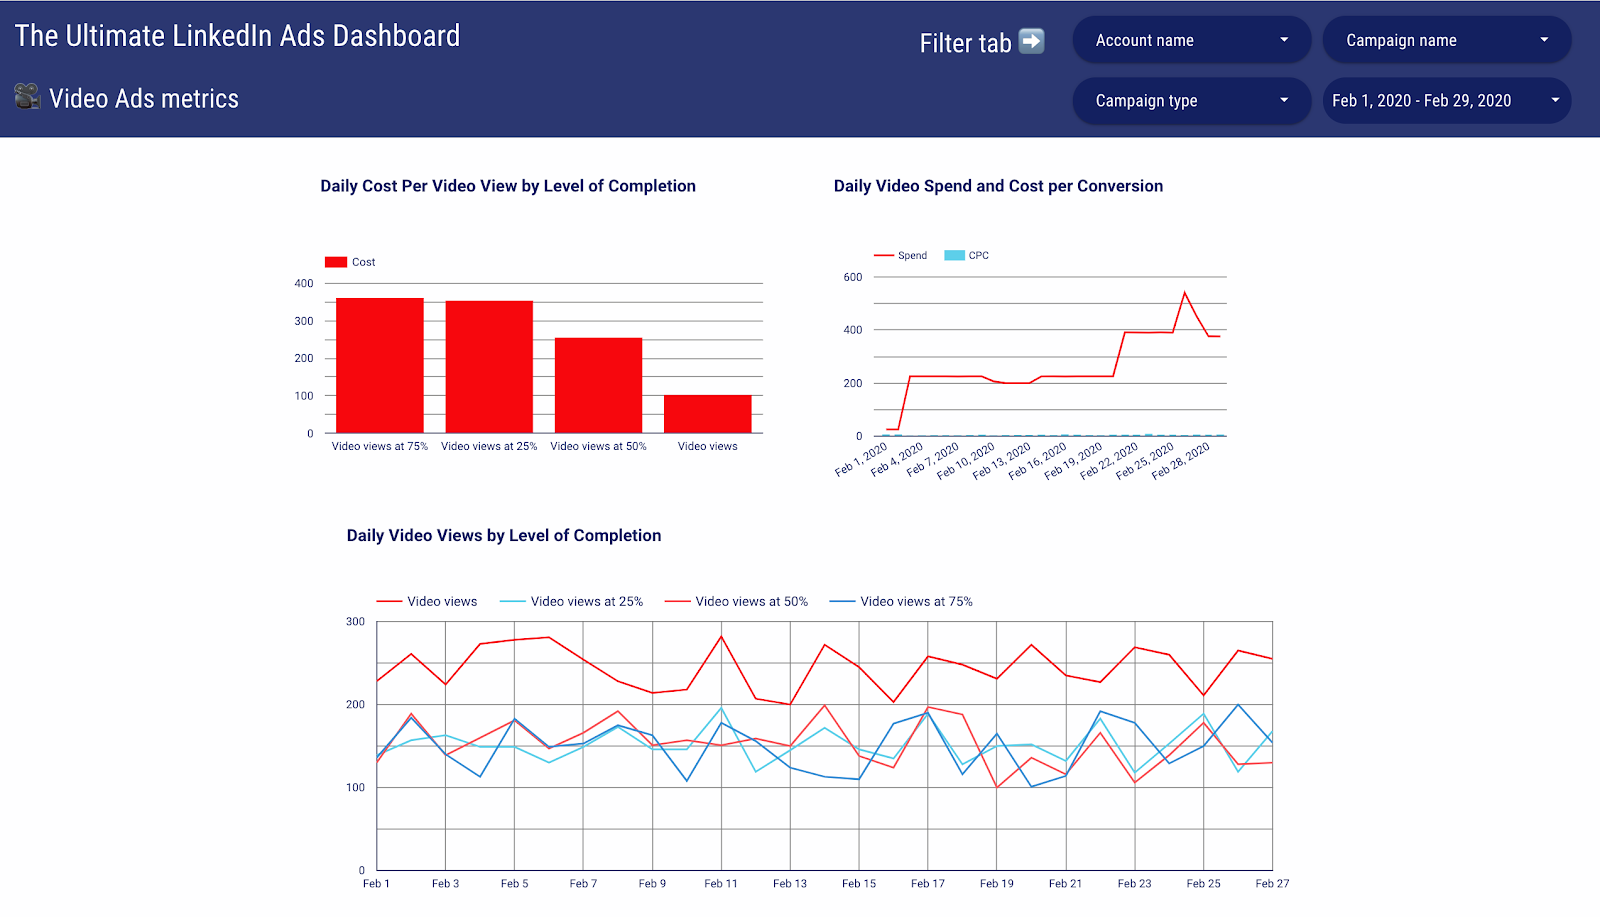1600x917 pixels.
Task: Select the Video views at 50% bar
Action: click(x=598, y=385)
